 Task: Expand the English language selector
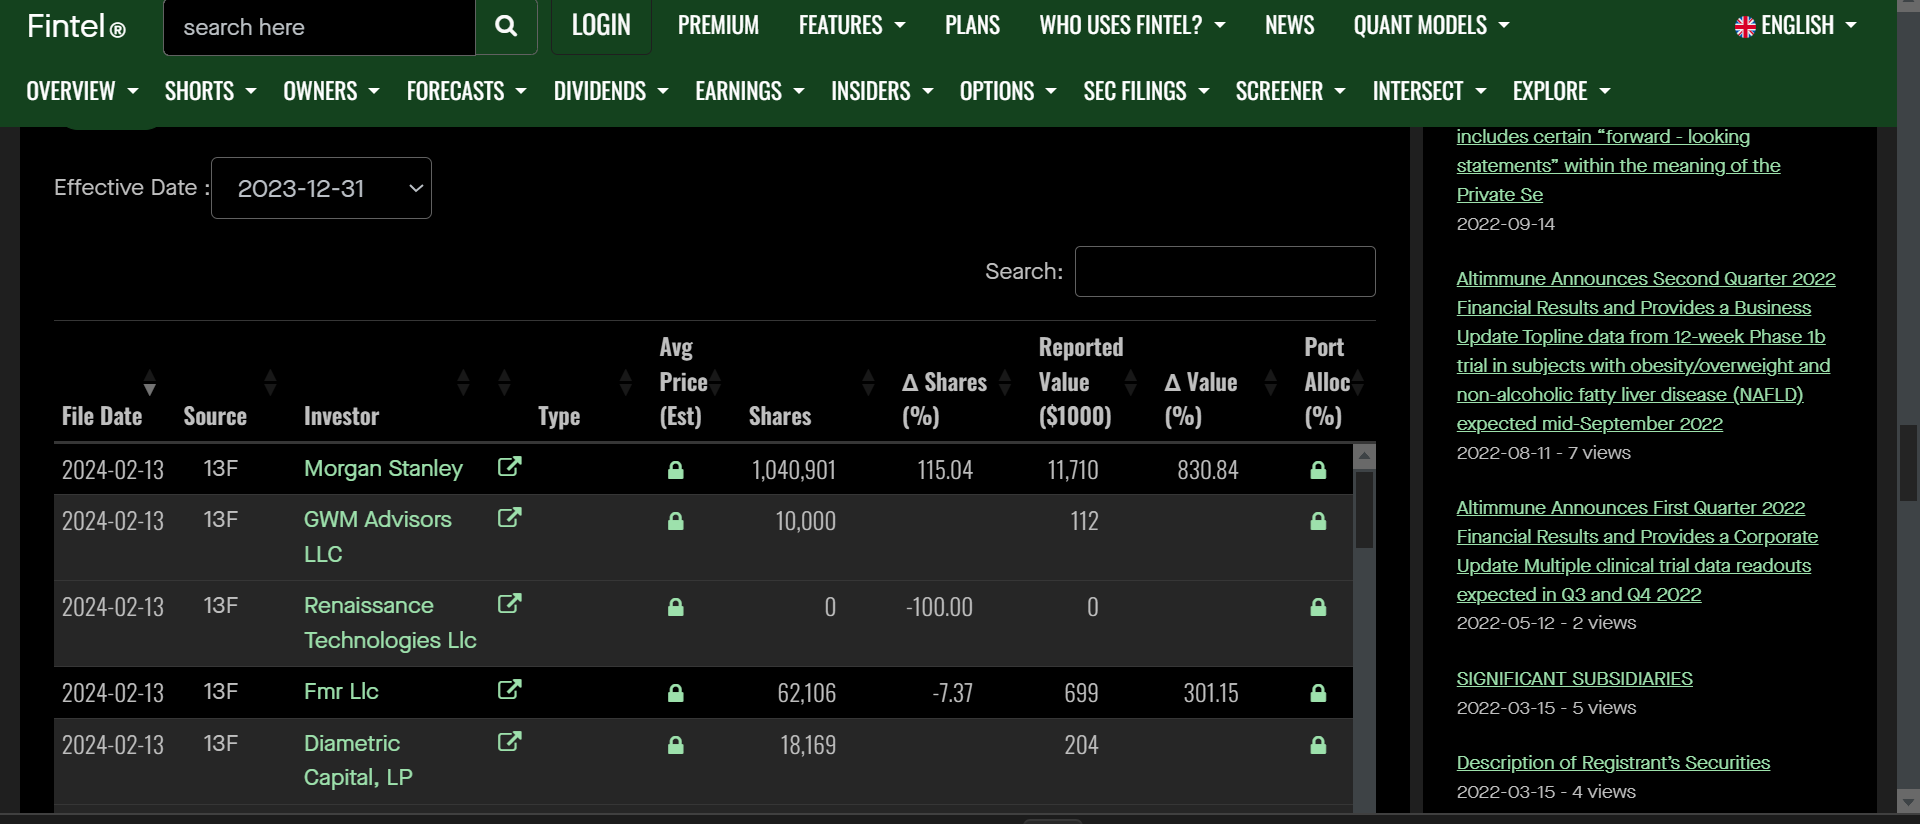1796,26
